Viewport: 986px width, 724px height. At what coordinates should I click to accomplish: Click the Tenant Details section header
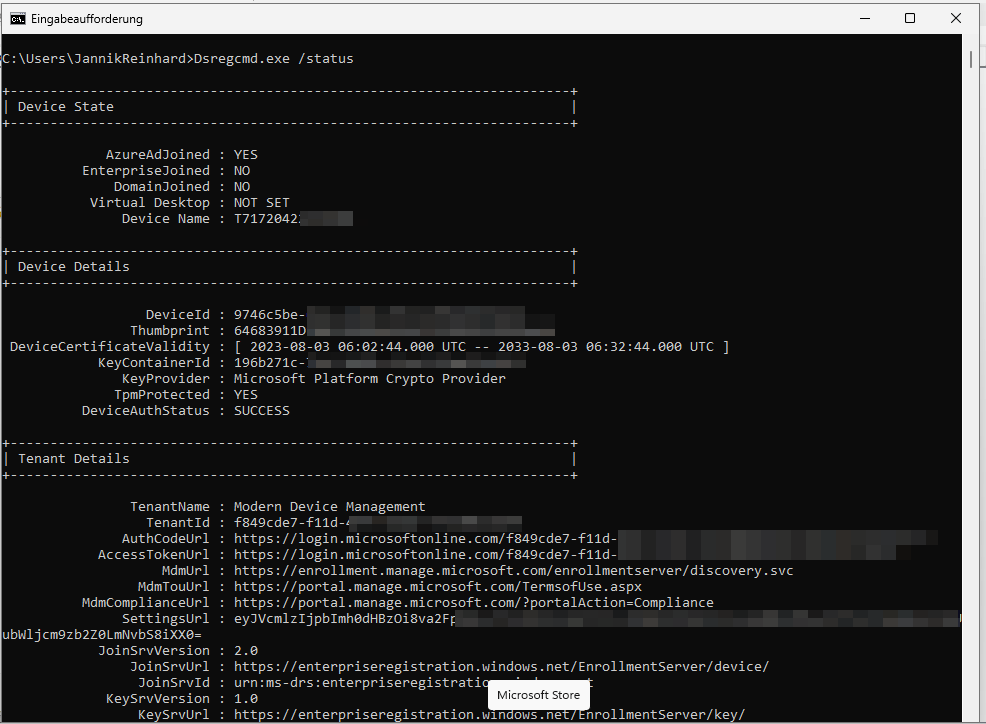click(x=74, y=459)
